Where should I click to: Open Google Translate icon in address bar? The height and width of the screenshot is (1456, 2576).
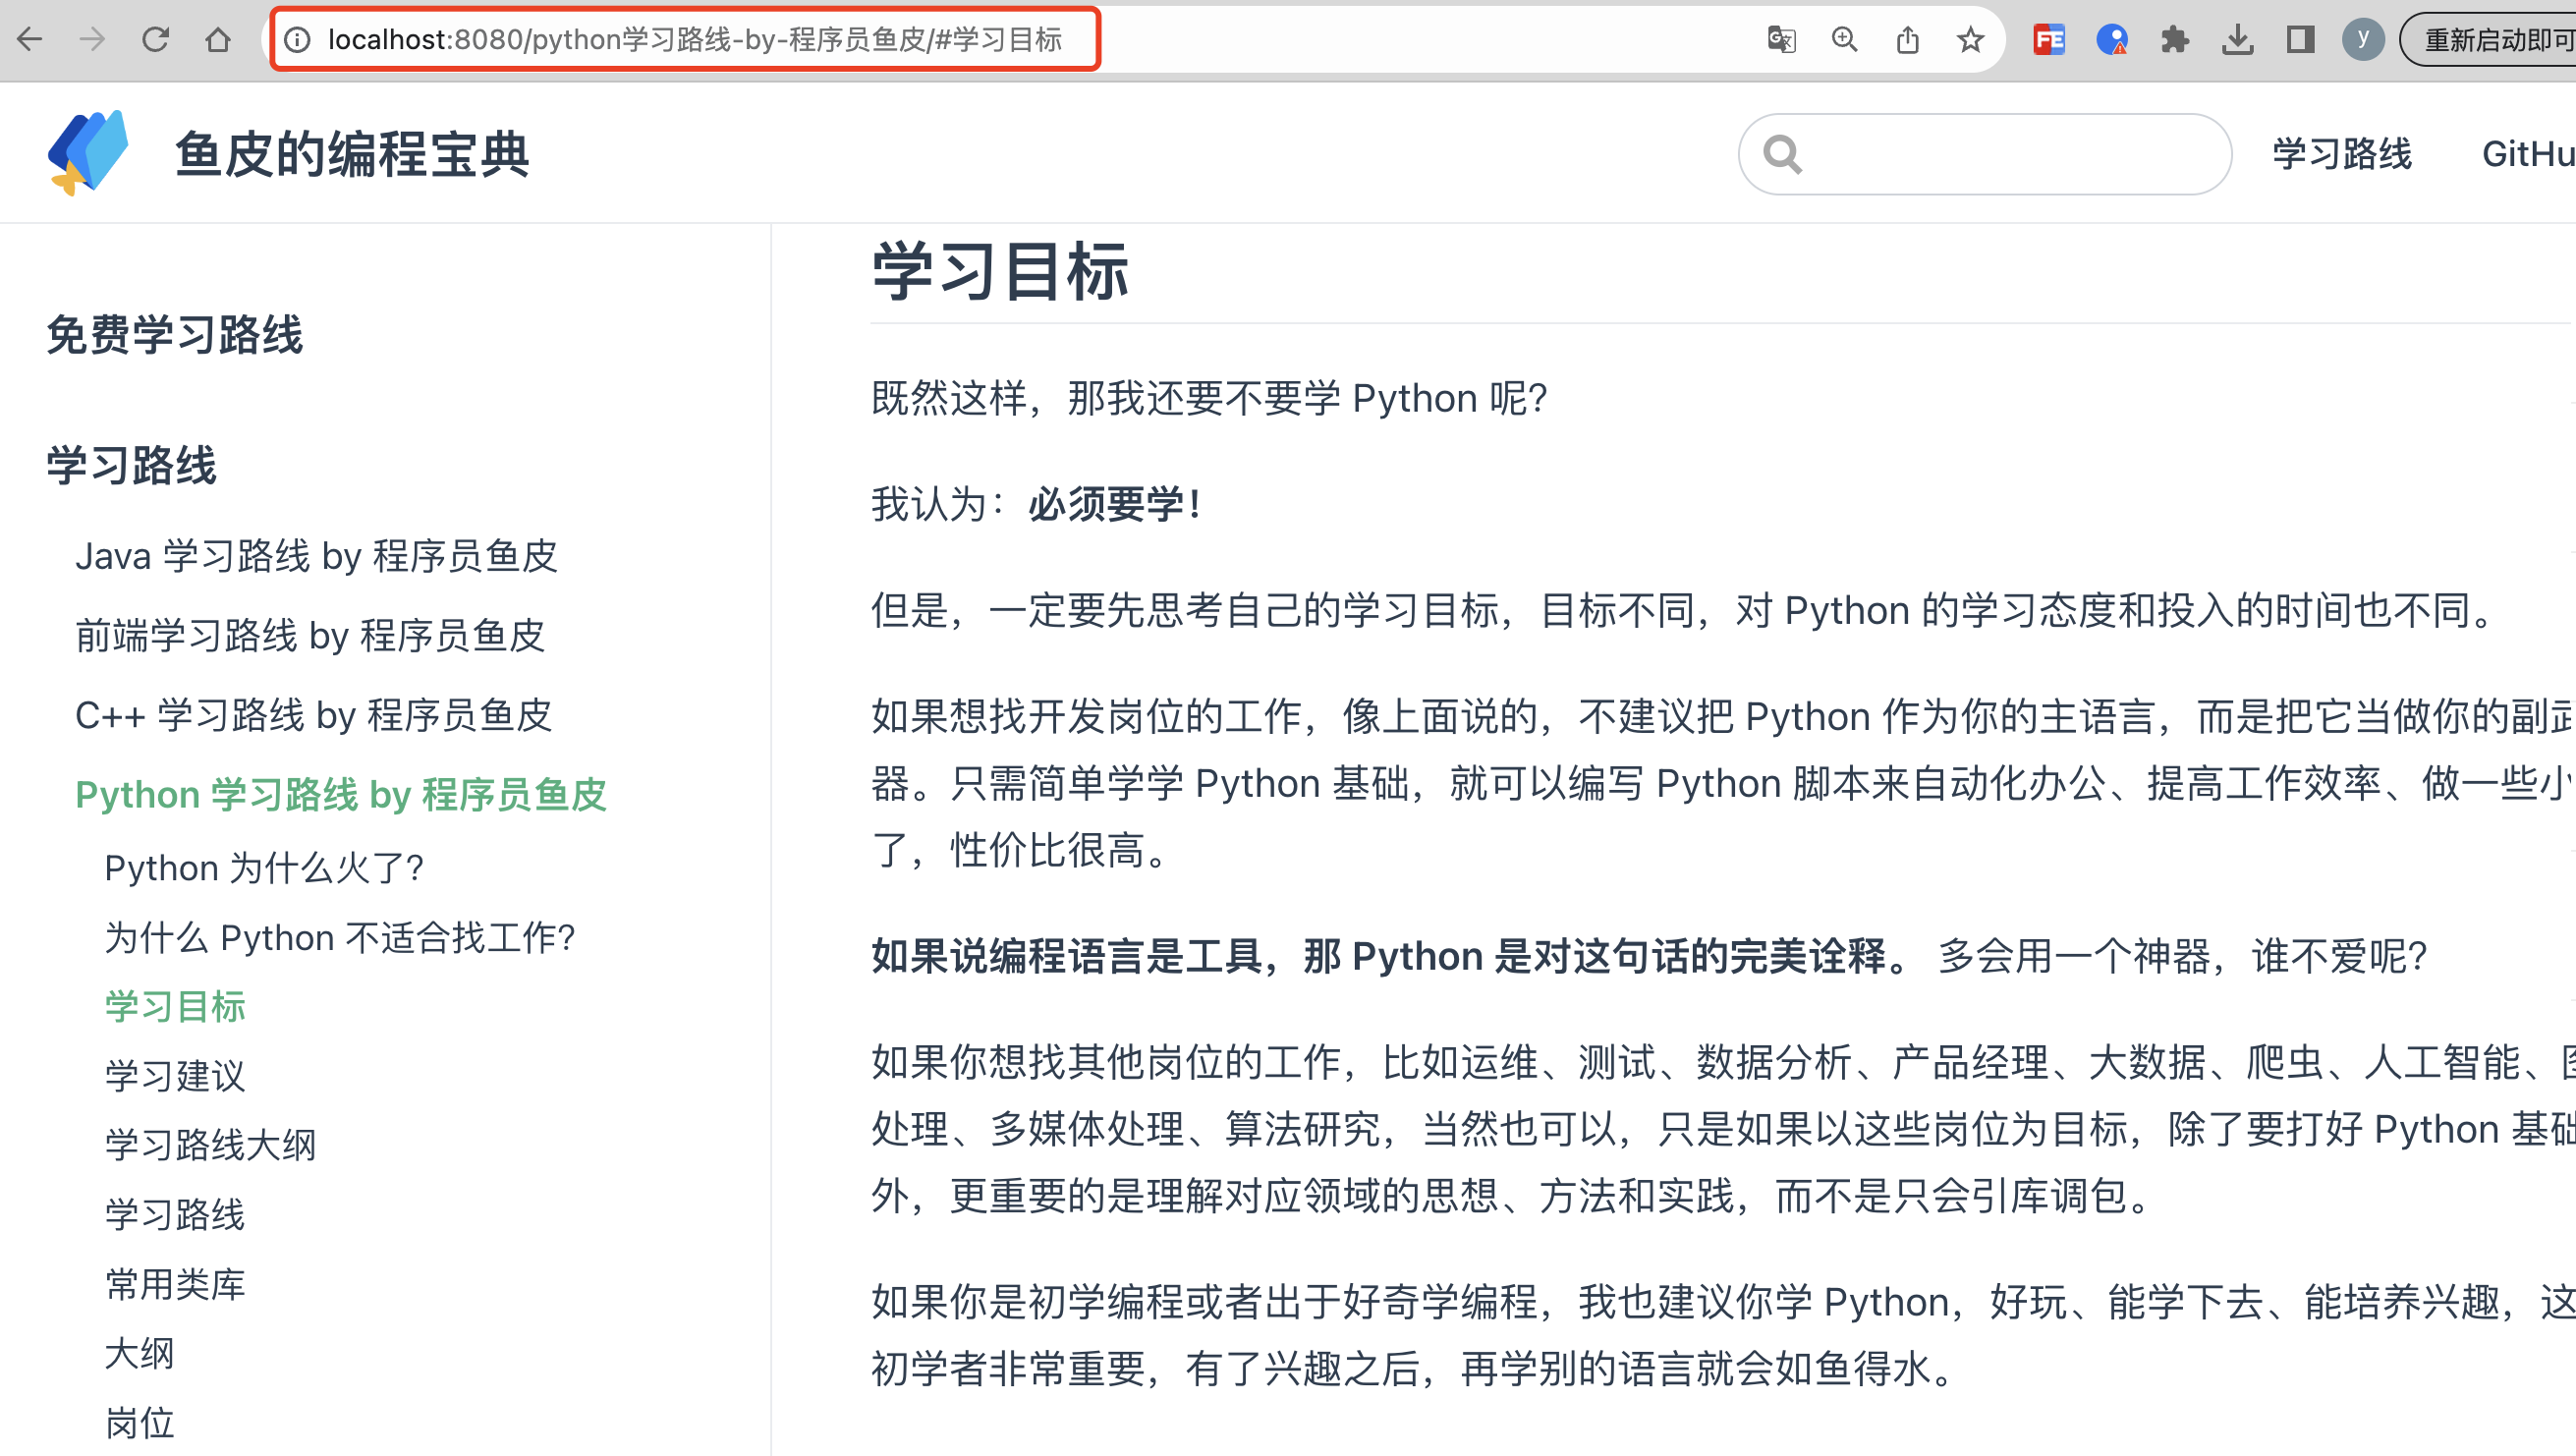click(x=1781, y=40)
